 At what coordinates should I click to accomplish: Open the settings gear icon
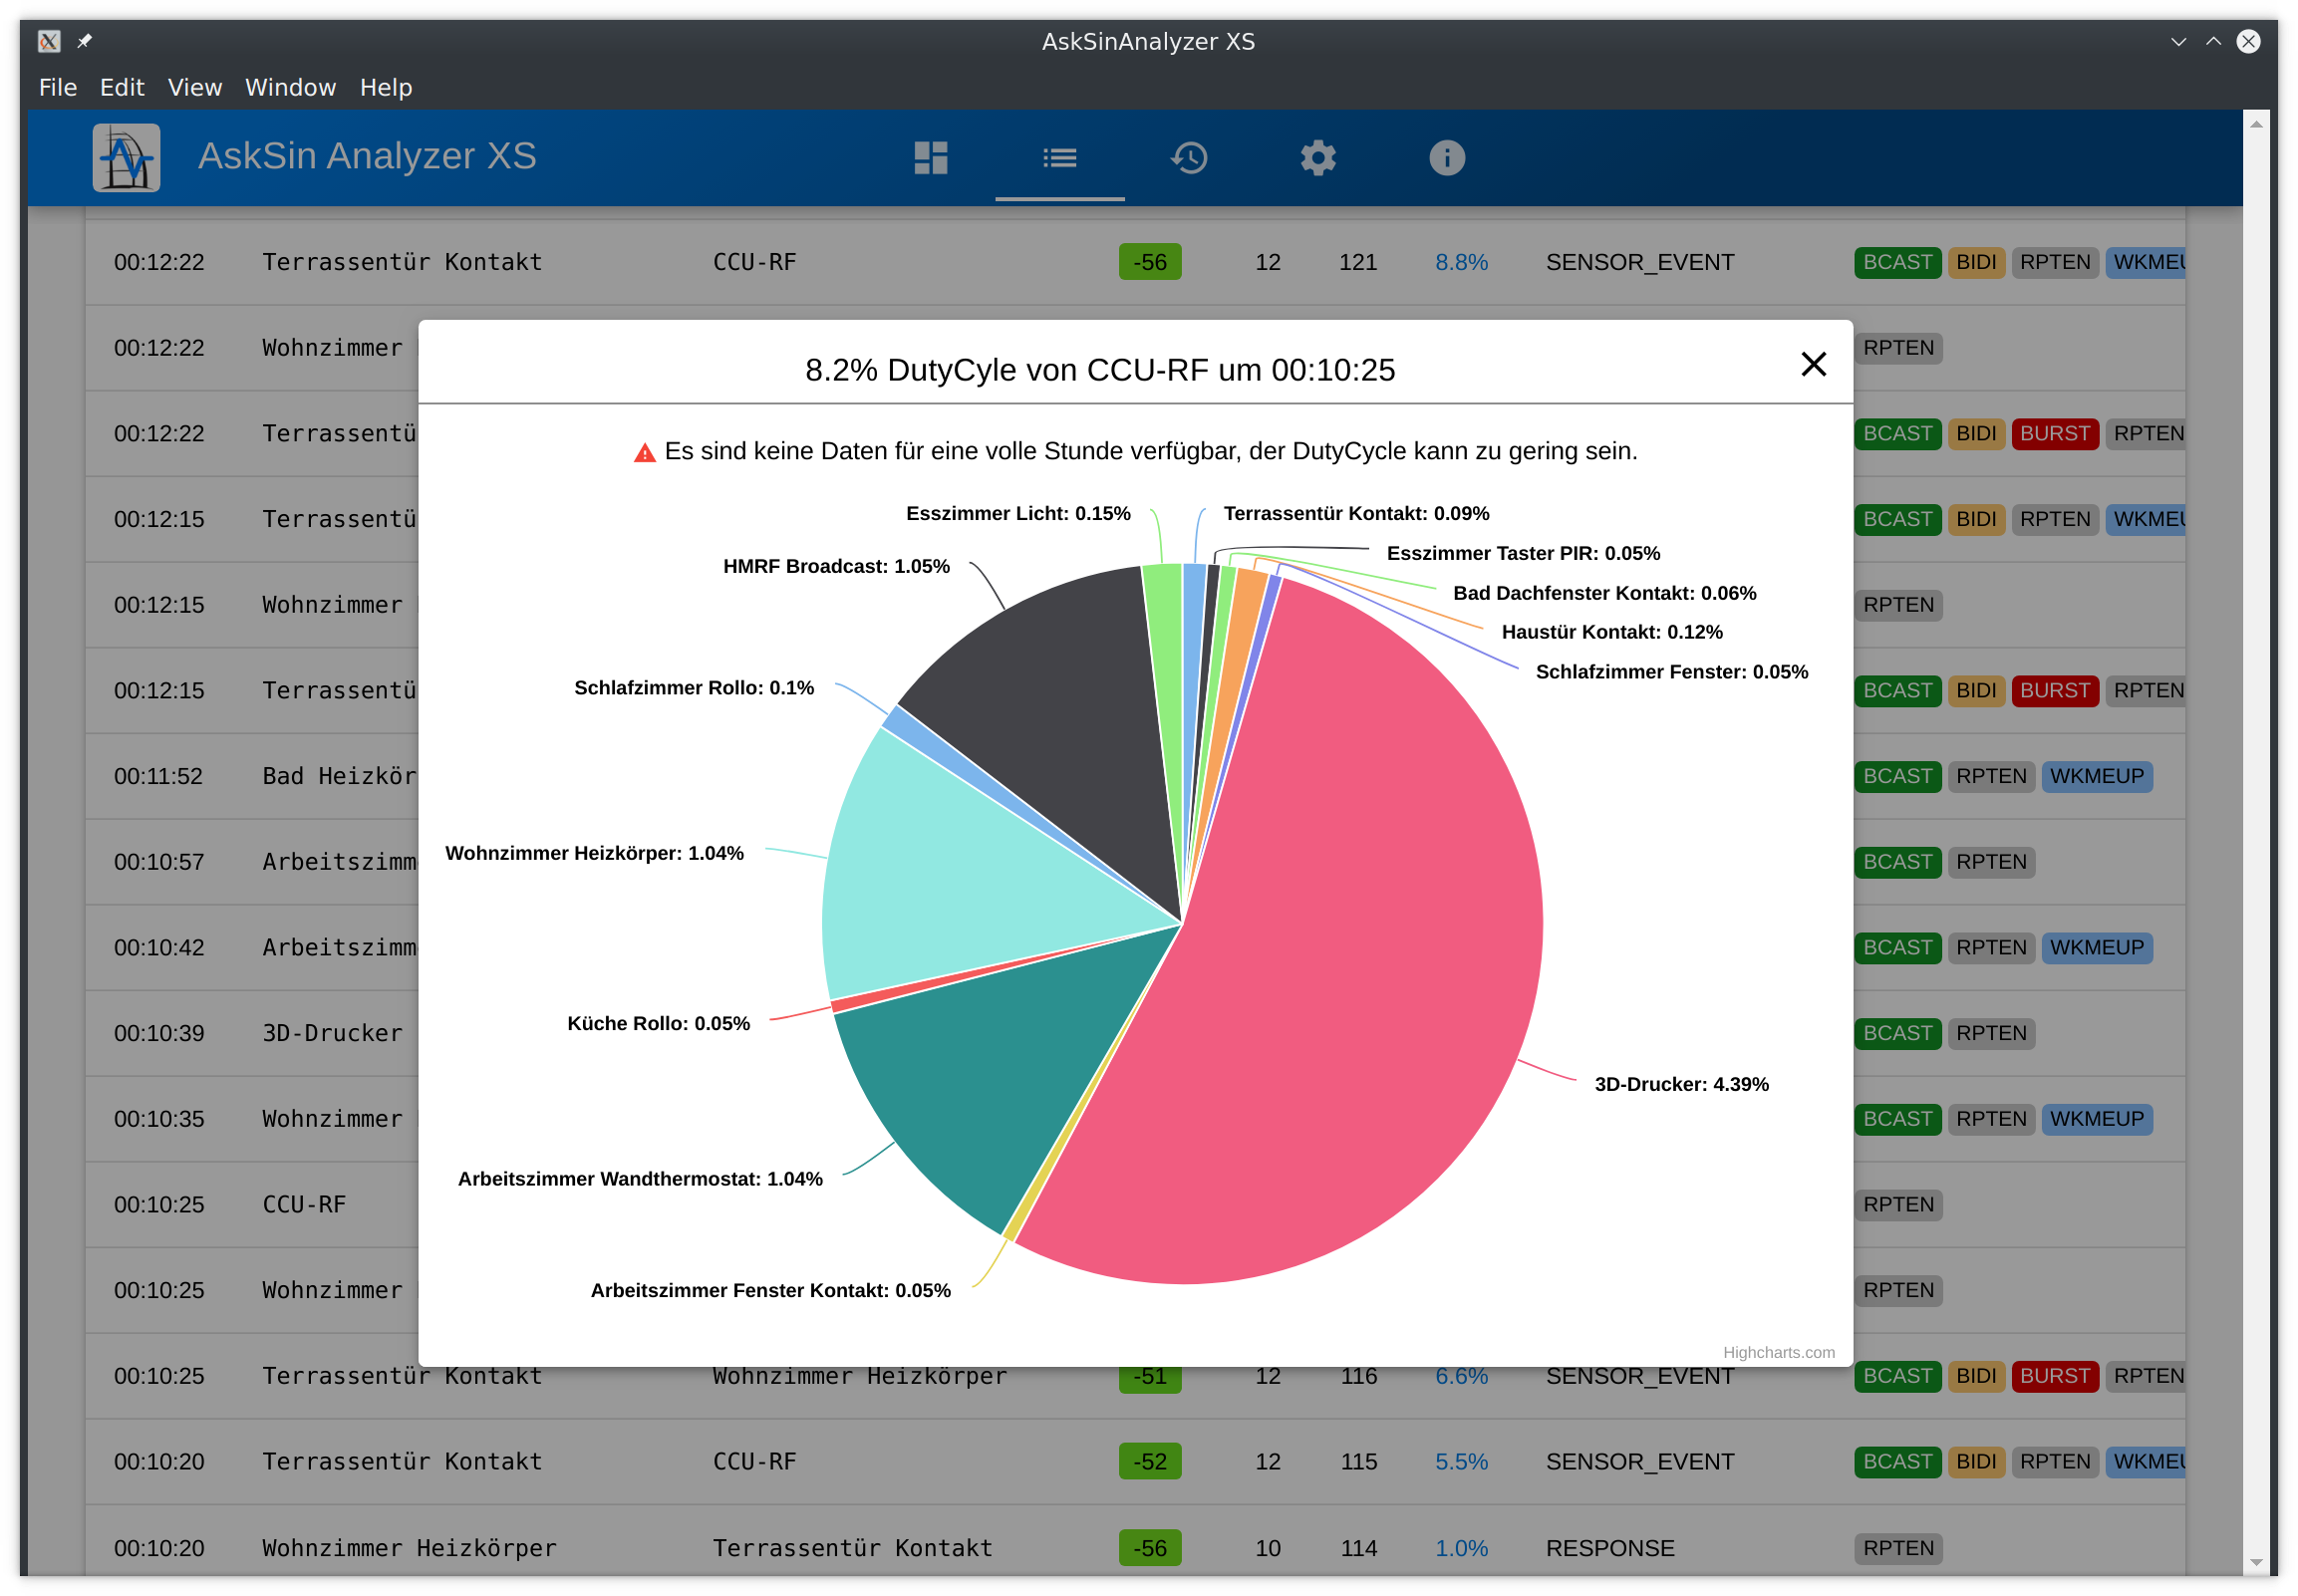tap(1317, 157)
